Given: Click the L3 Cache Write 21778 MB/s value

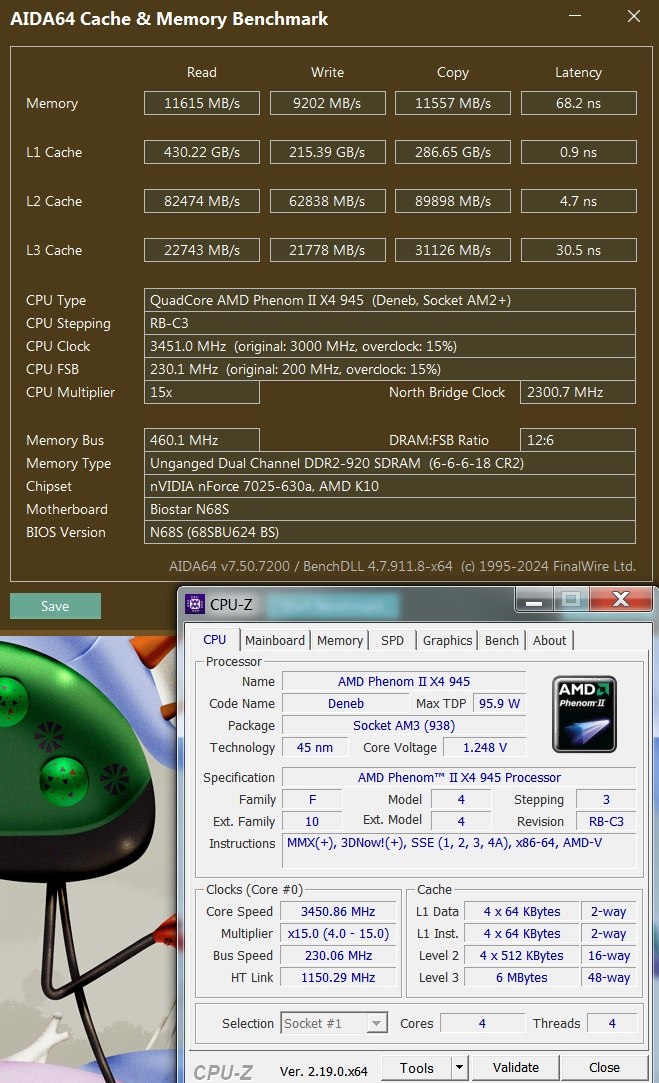Looking at the screenshot, I should tap(327, 250).
